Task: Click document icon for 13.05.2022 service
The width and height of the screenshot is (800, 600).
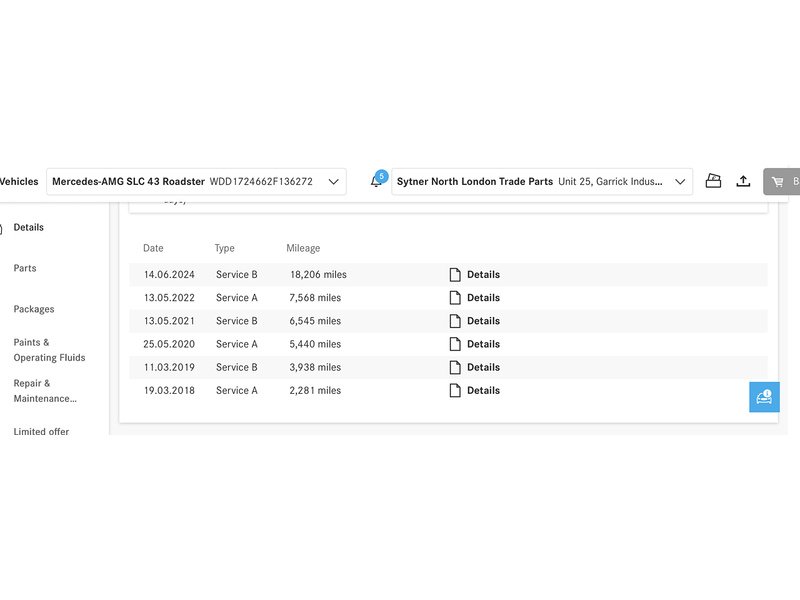Action: click(x=455, y=298)
